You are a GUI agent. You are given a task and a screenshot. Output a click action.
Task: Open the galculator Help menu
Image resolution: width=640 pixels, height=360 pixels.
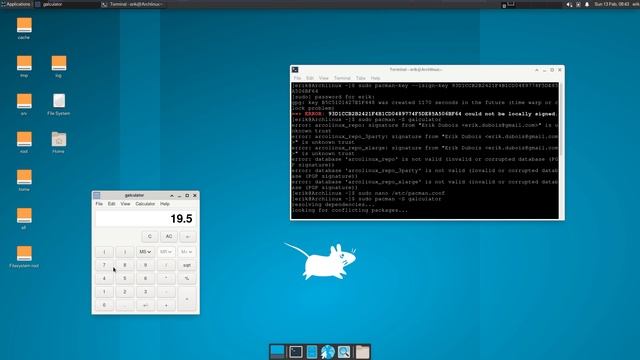(x=165, y=204)
